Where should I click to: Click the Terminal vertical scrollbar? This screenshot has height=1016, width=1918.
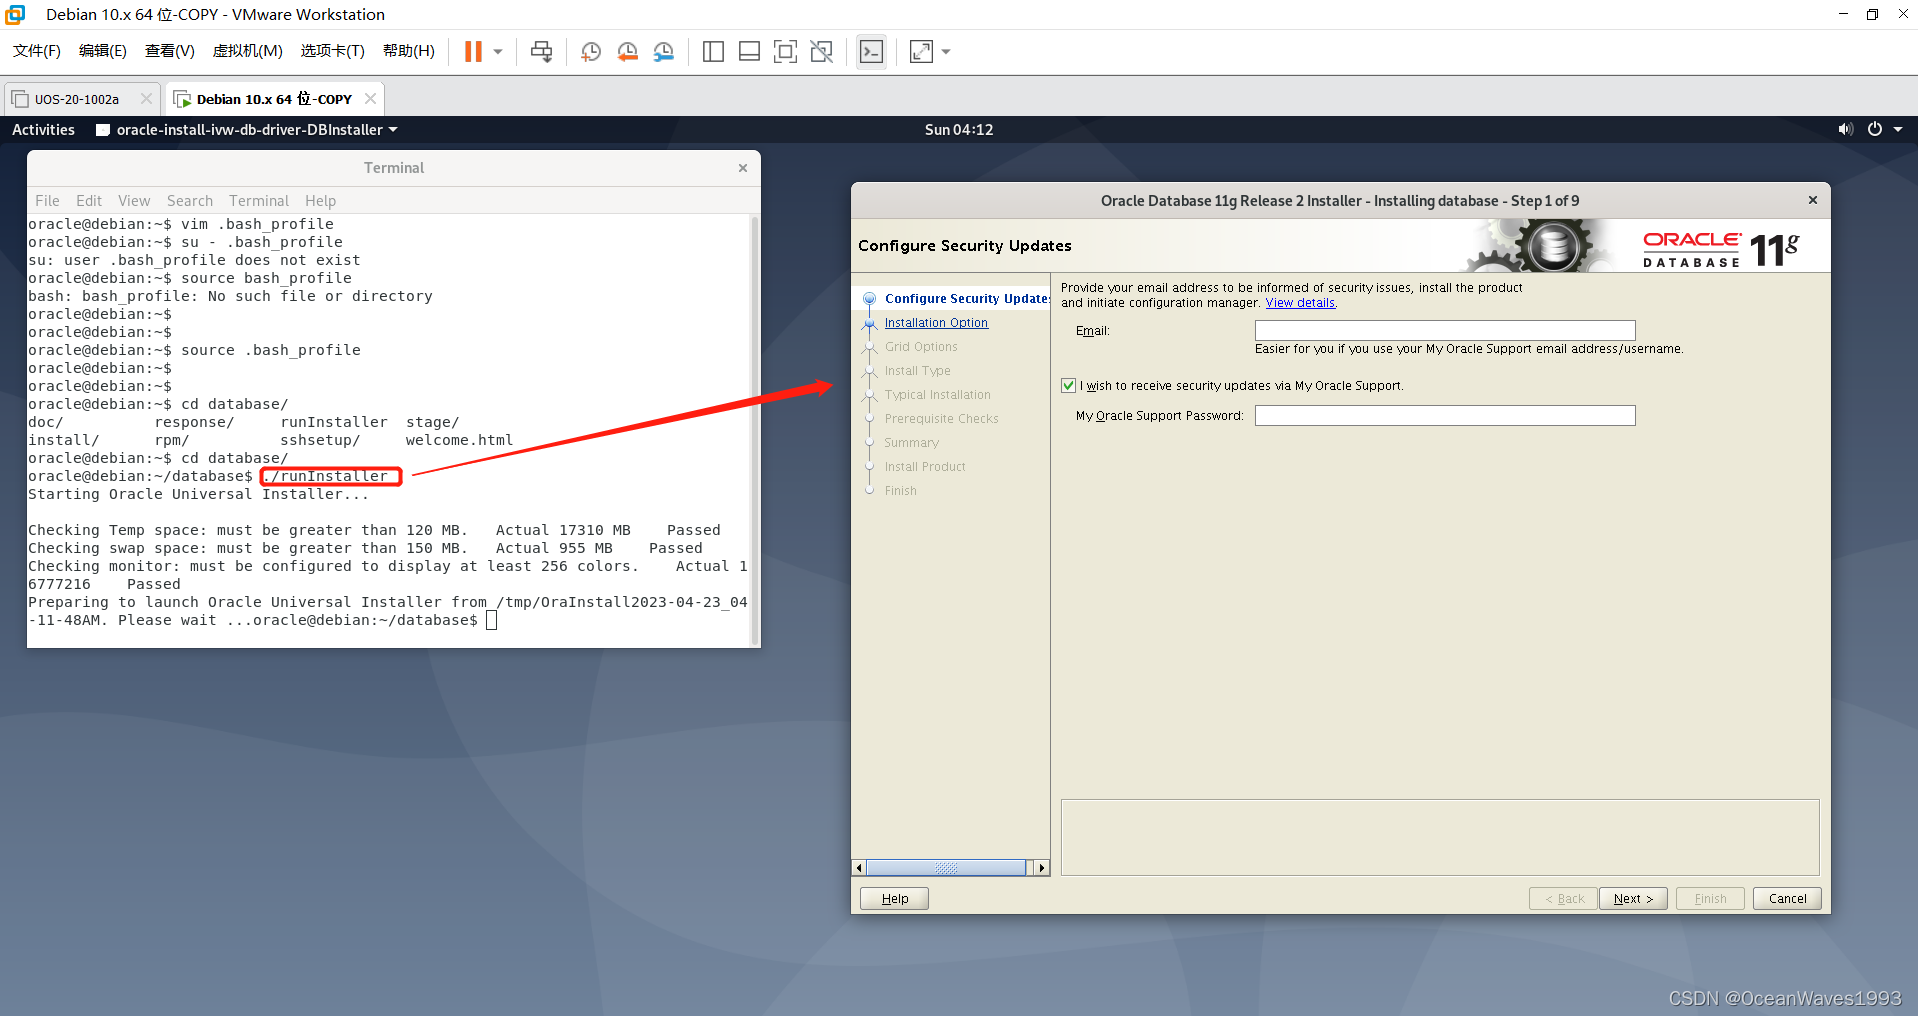755,430
